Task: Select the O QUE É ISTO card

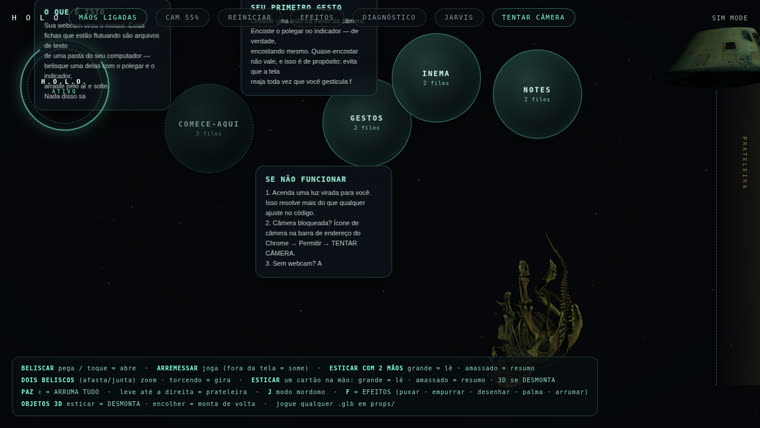Action: (102, 54)
